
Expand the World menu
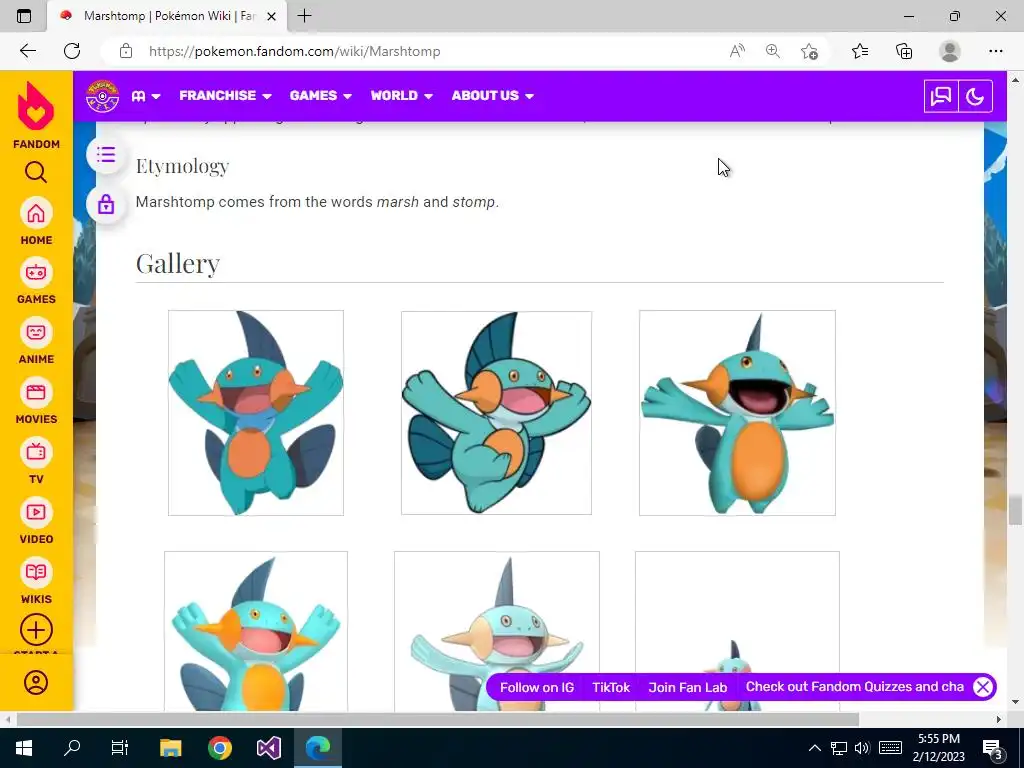pos(402,95)
